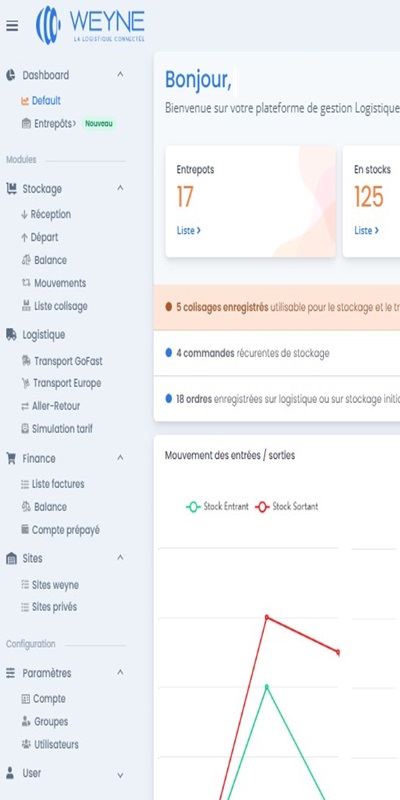Open the Entrepots Liste link
Screen dimensions: 400x800
pos(189,231)
